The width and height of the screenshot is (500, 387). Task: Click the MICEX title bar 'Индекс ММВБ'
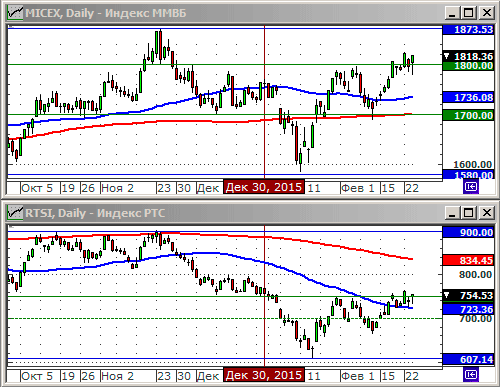point(146,13)
